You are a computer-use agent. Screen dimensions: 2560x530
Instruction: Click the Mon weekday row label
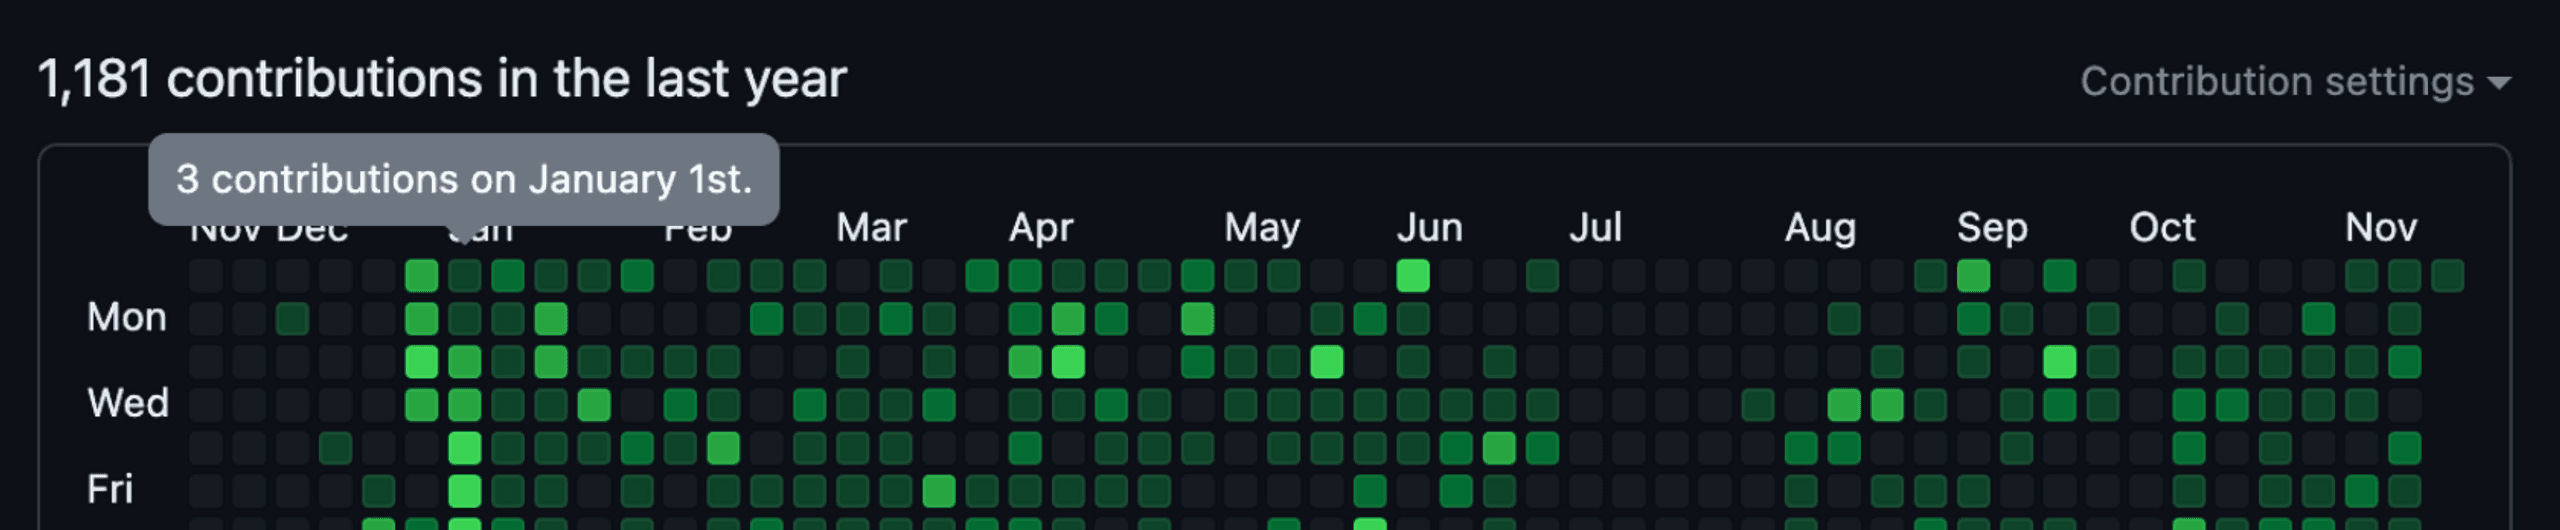[127, 317]
